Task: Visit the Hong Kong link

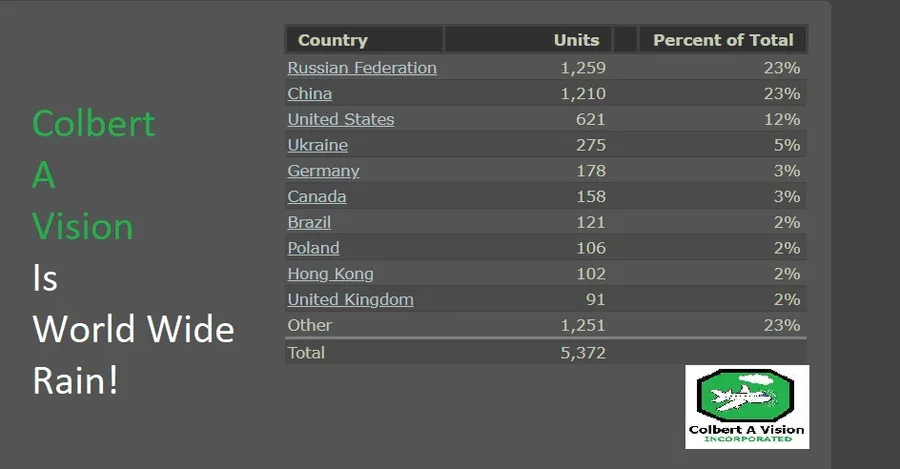Action: 330,274
